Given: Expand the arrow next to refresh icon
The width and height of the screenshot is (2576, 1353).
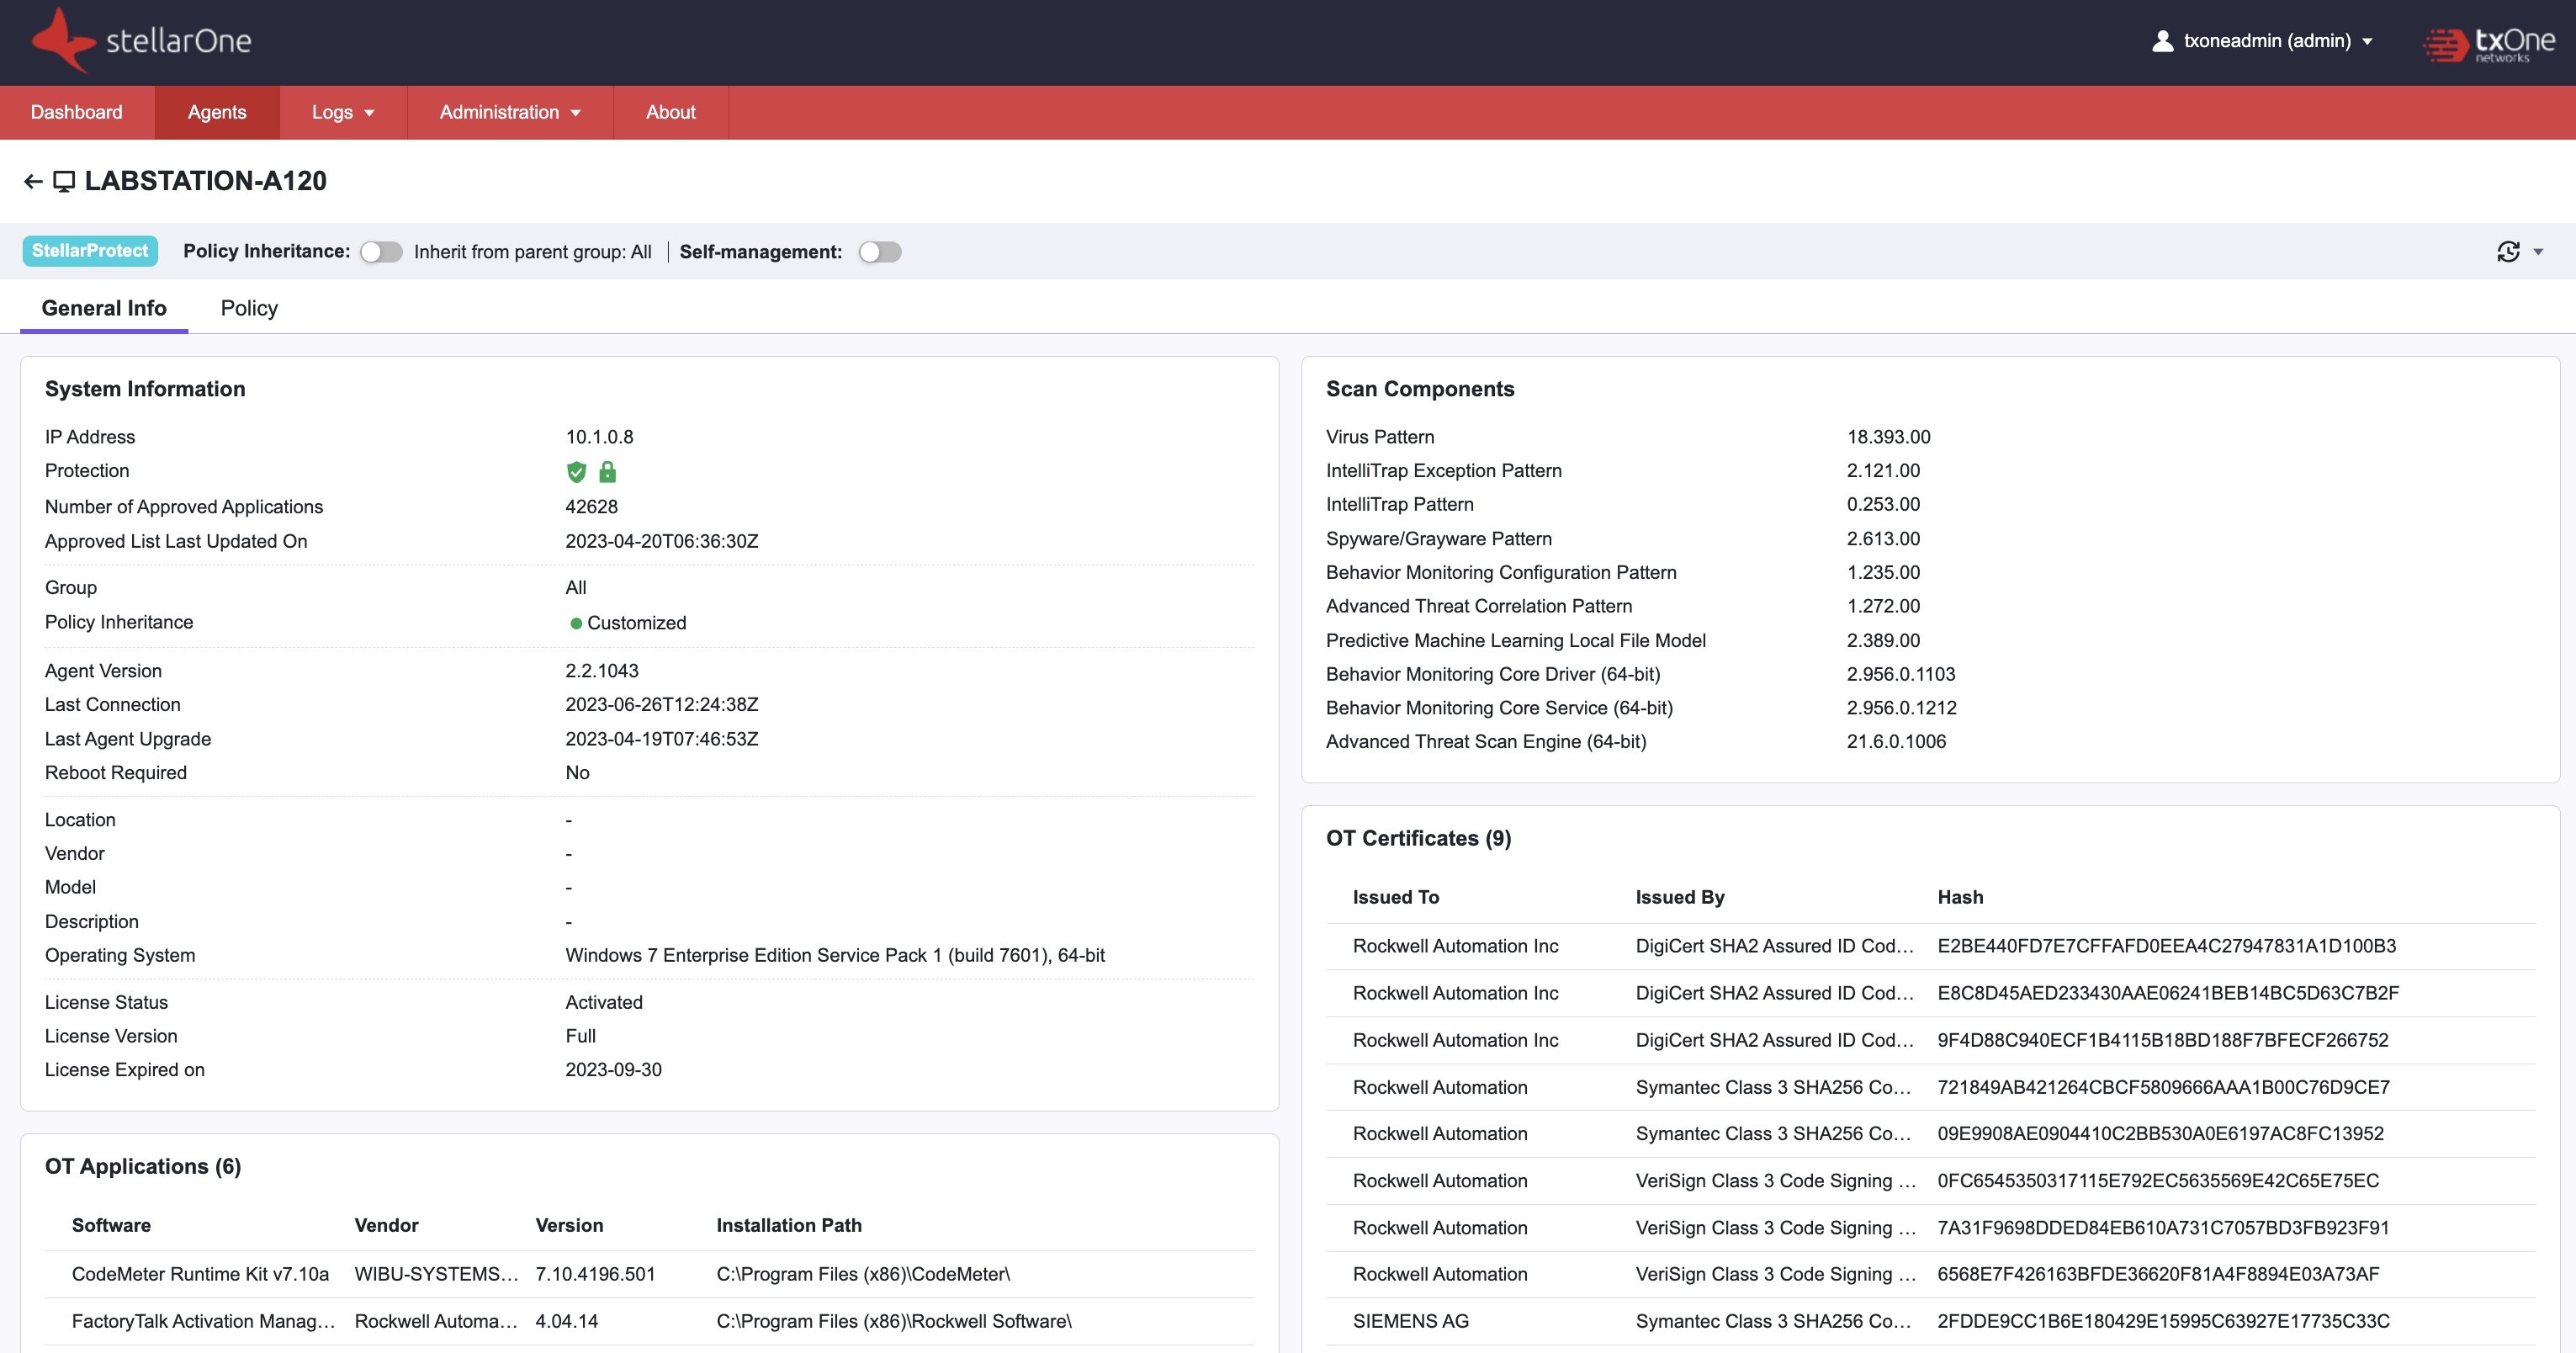Looking at the screenshot, I should 2538,252.
